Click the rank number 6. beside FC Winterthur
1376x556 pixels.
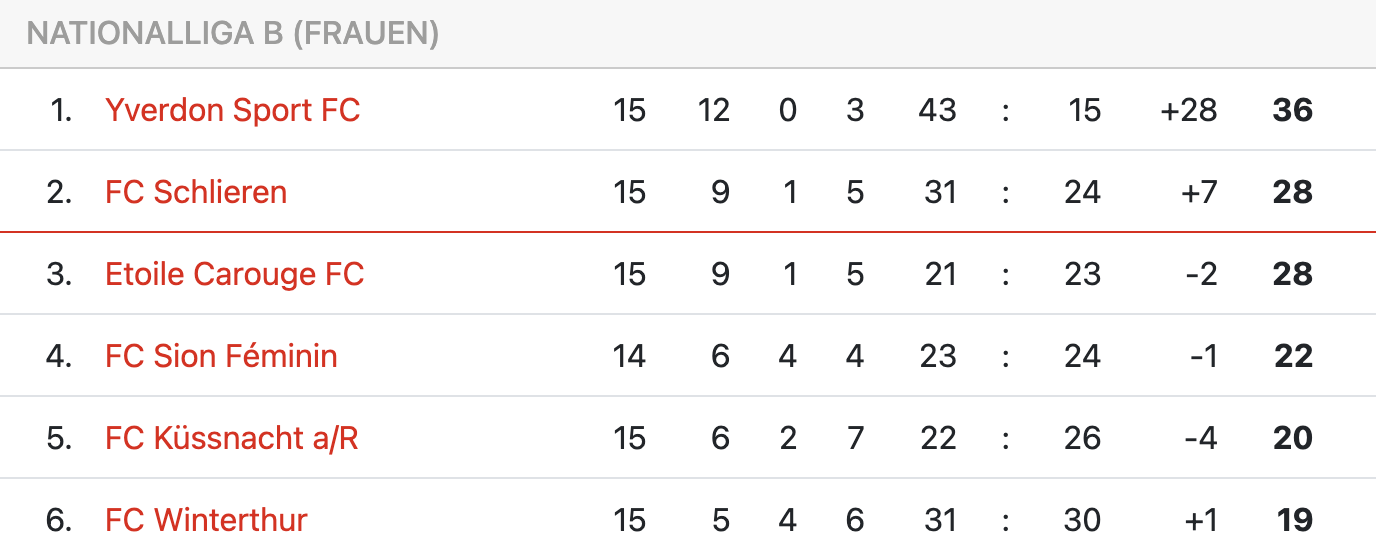click(x=59, y=520)
